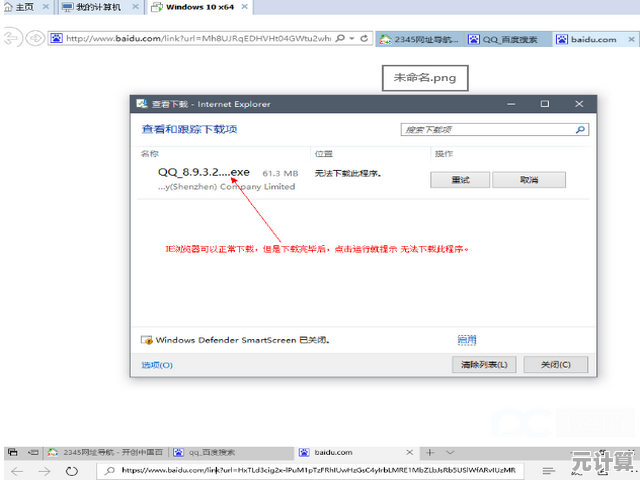Click the 搜索下载项 search field

click(485, 130)
